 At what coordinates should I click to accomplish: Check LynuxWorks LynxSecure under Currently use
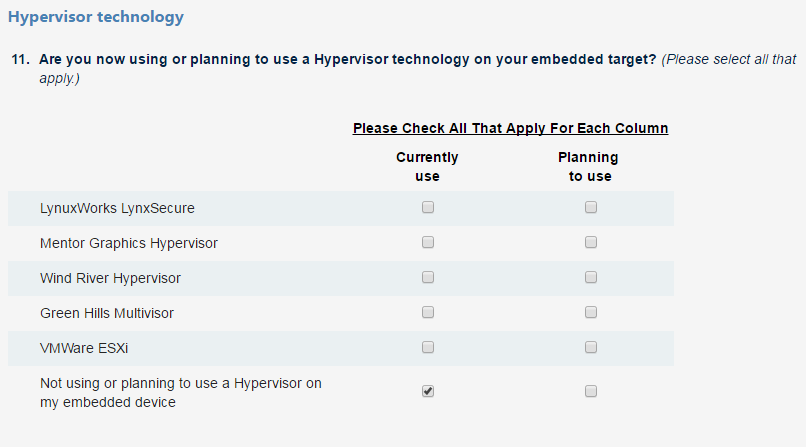428,207
